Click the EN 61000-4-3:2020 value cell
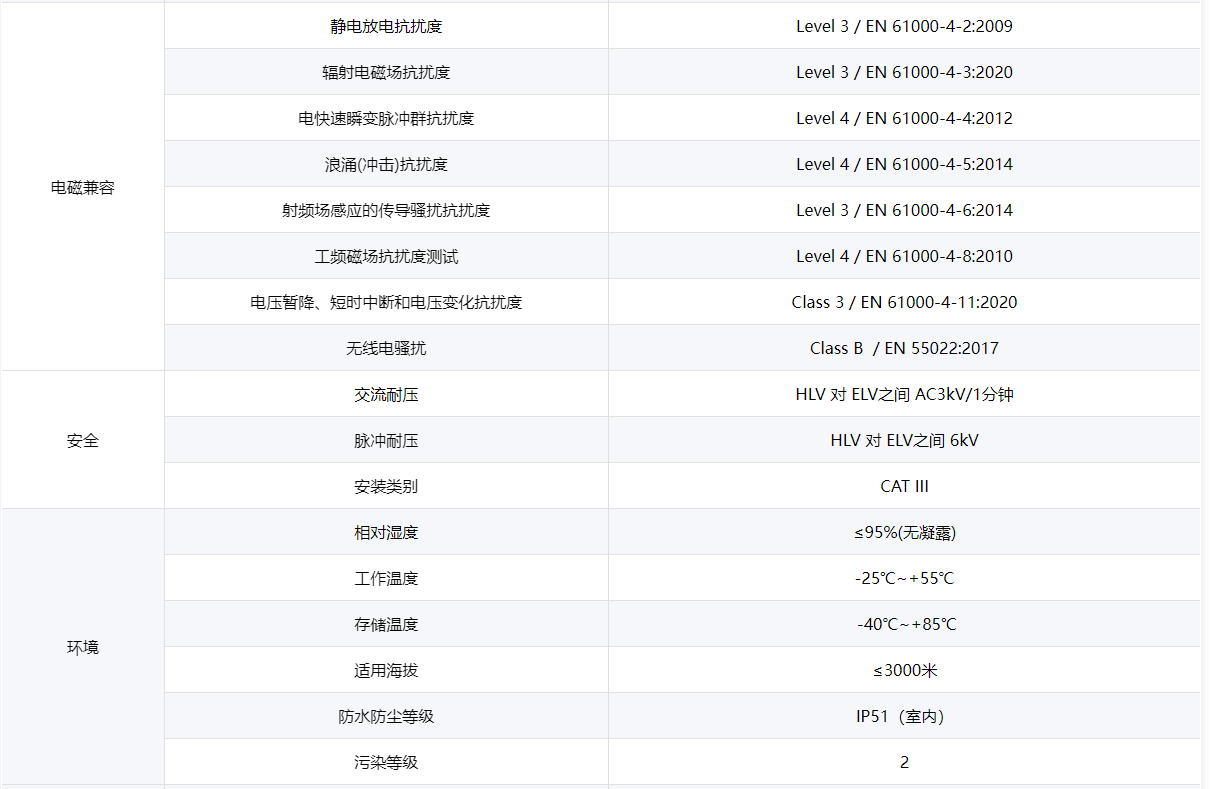This screenshot has width=1212, height=789. pos(904,73)
